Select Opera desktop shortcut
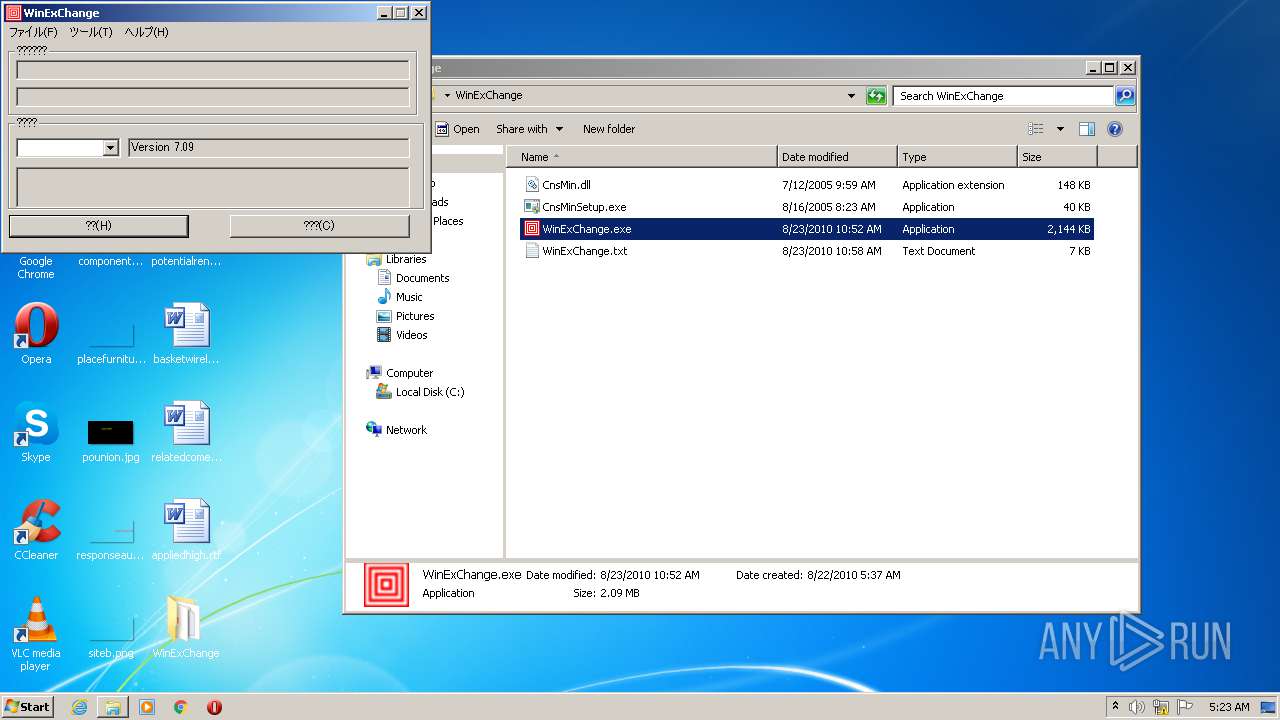Image resolution: width=1280 pixels, height=720 pixels. [36, 334]
